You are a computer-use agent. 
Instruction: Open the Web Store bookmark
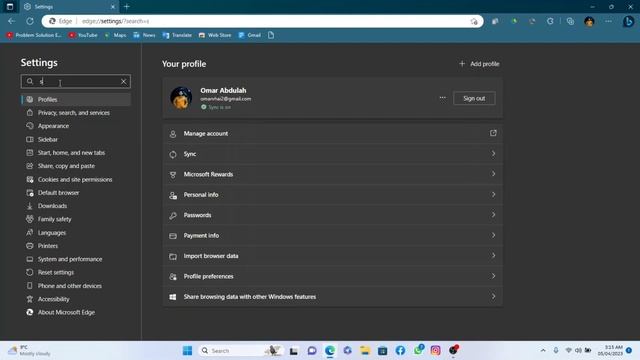(215, 35)
